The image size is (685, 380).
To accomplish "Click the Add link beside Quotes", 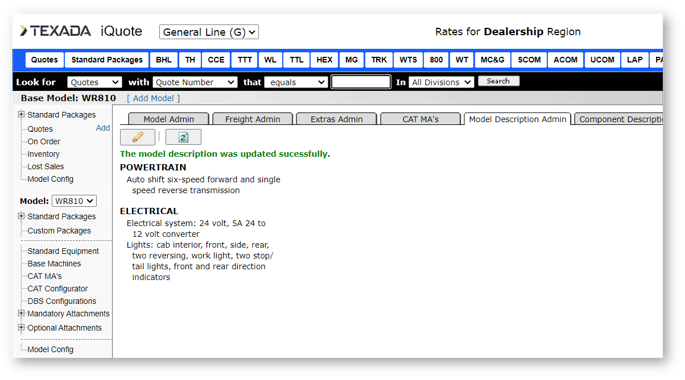I will click(103, 128).
